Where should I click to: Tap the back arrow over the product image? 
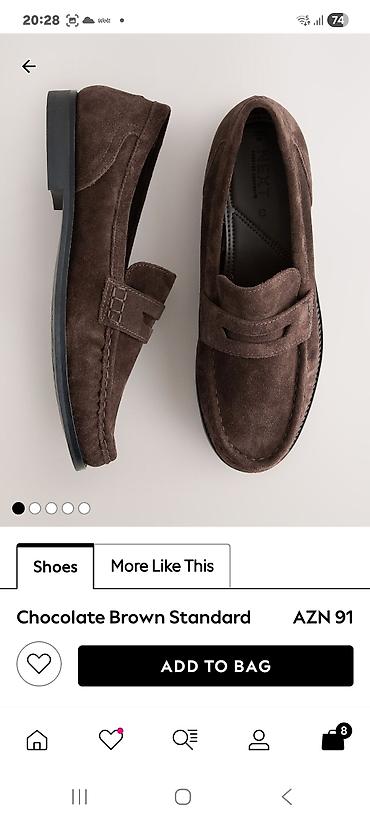click(x=29, y=66)
